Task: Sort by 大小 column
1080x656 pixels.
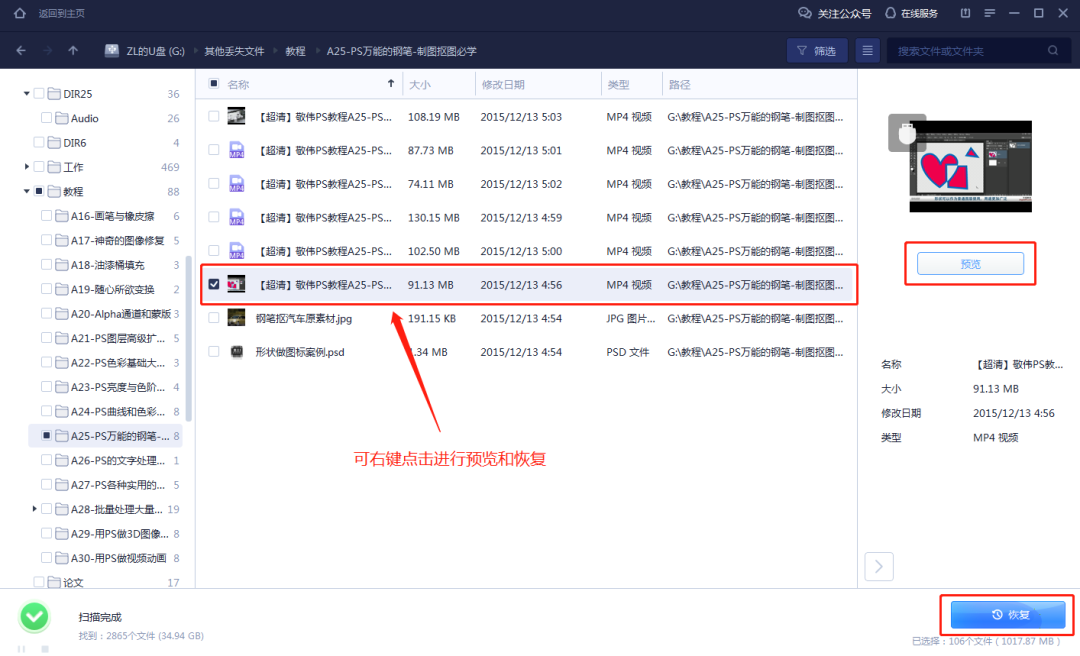Action: coord(419,84)
